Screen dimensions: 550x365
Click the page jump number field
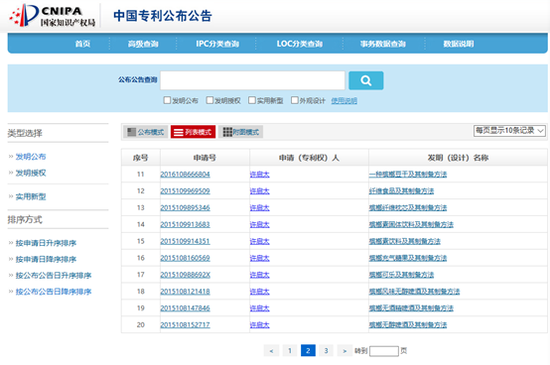pos(384,351)
